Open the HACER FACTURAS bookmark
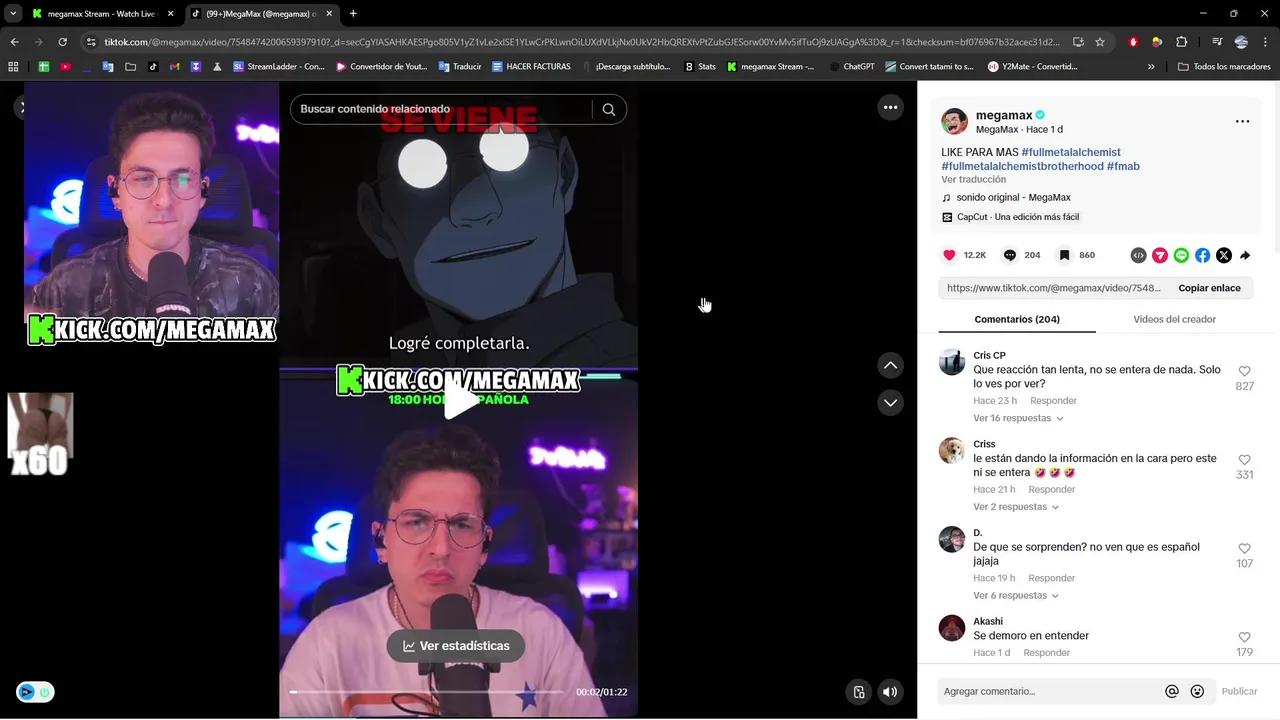This screenshot has height=720, width=1280. [530, 67]
